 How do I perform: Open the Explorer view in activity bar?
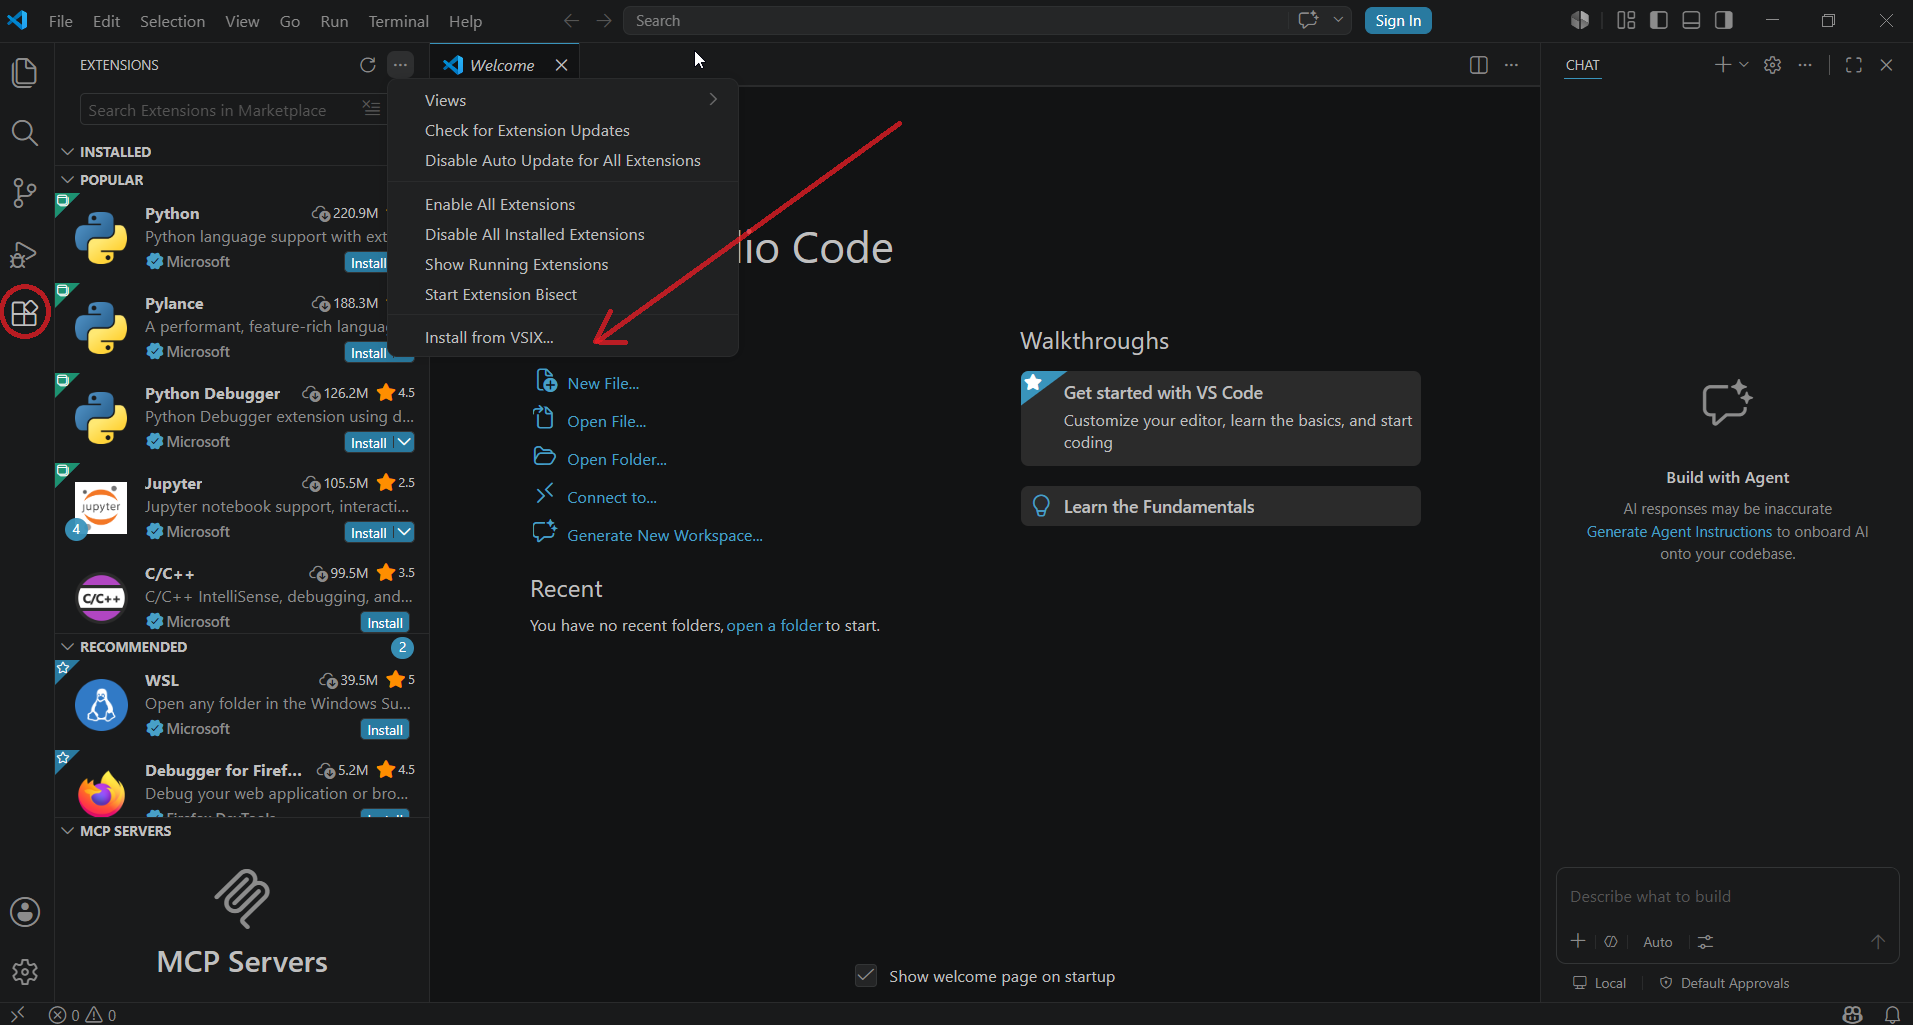[25, 73]
